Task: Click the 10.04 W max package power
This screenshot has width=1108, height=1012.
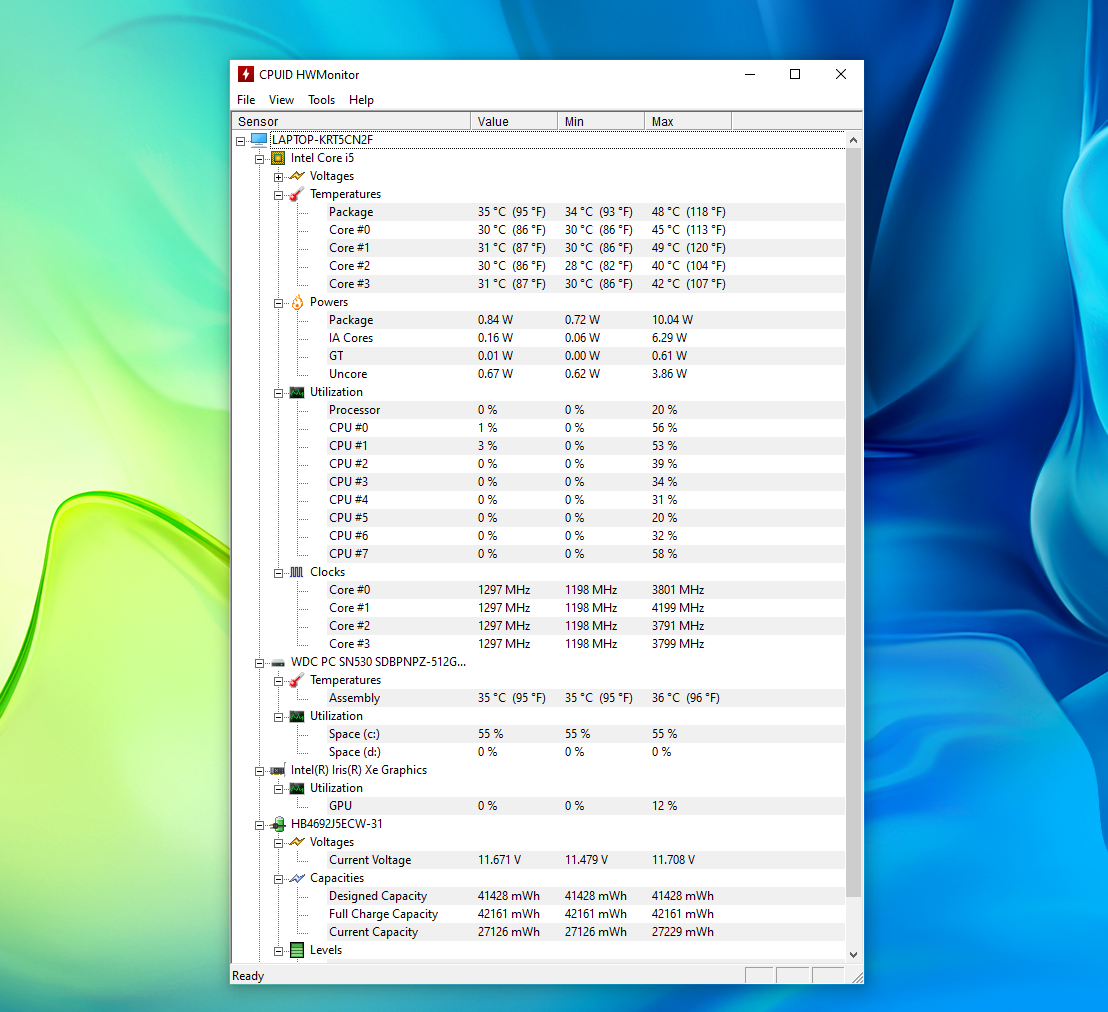Action: pos(672,320)
